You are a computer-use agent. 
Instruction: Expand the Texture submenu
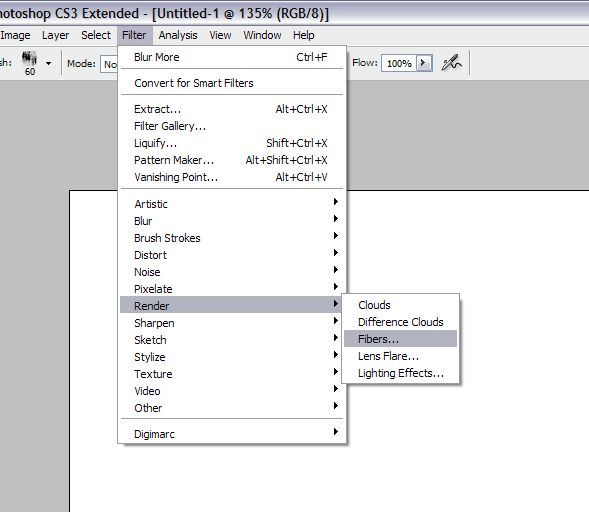231,374
